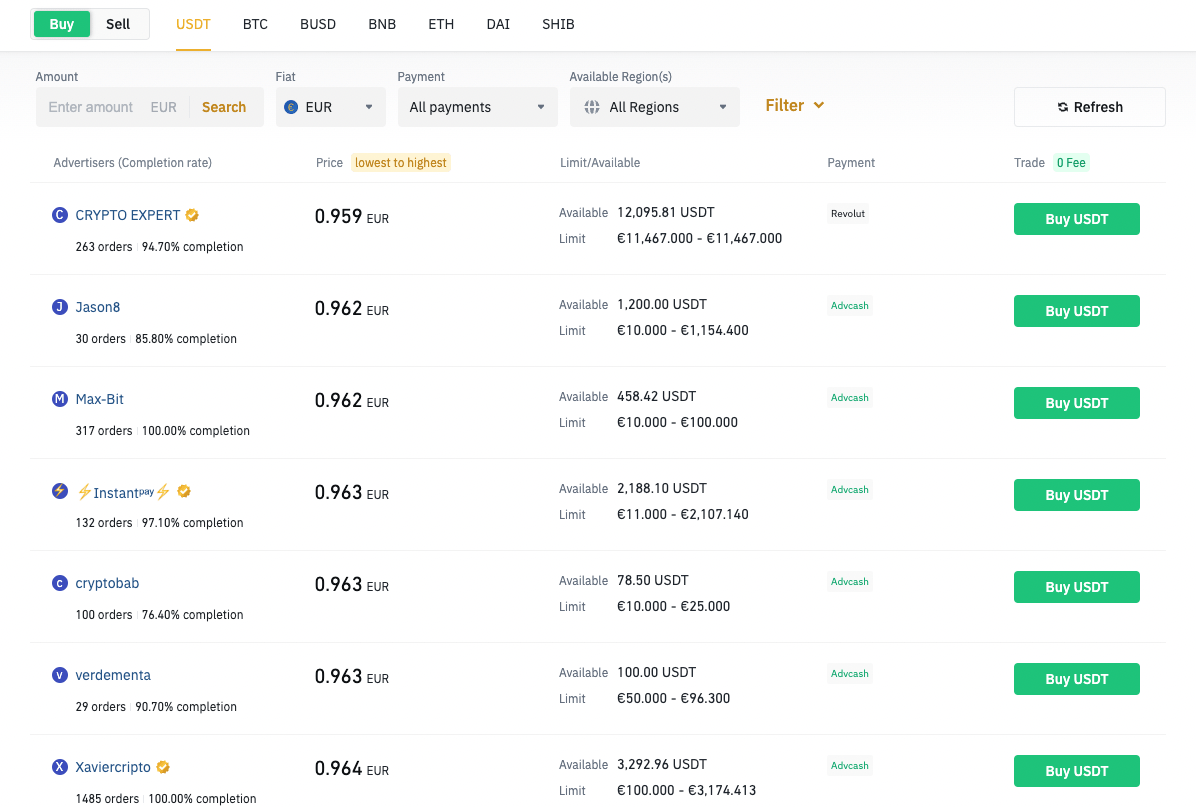Image resolution: width=1196 pixels, height=807 pixels.
Task: Toggle price sorting lowest to highest
Action: (x=400, y=163)
